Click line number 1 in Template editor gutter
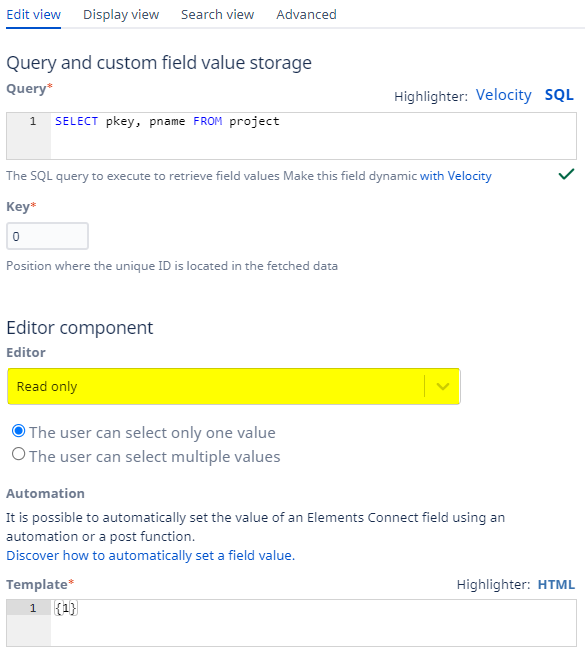The height and width of the screenshot is (654, 585). pyautogui.click(x=33, y=608)
